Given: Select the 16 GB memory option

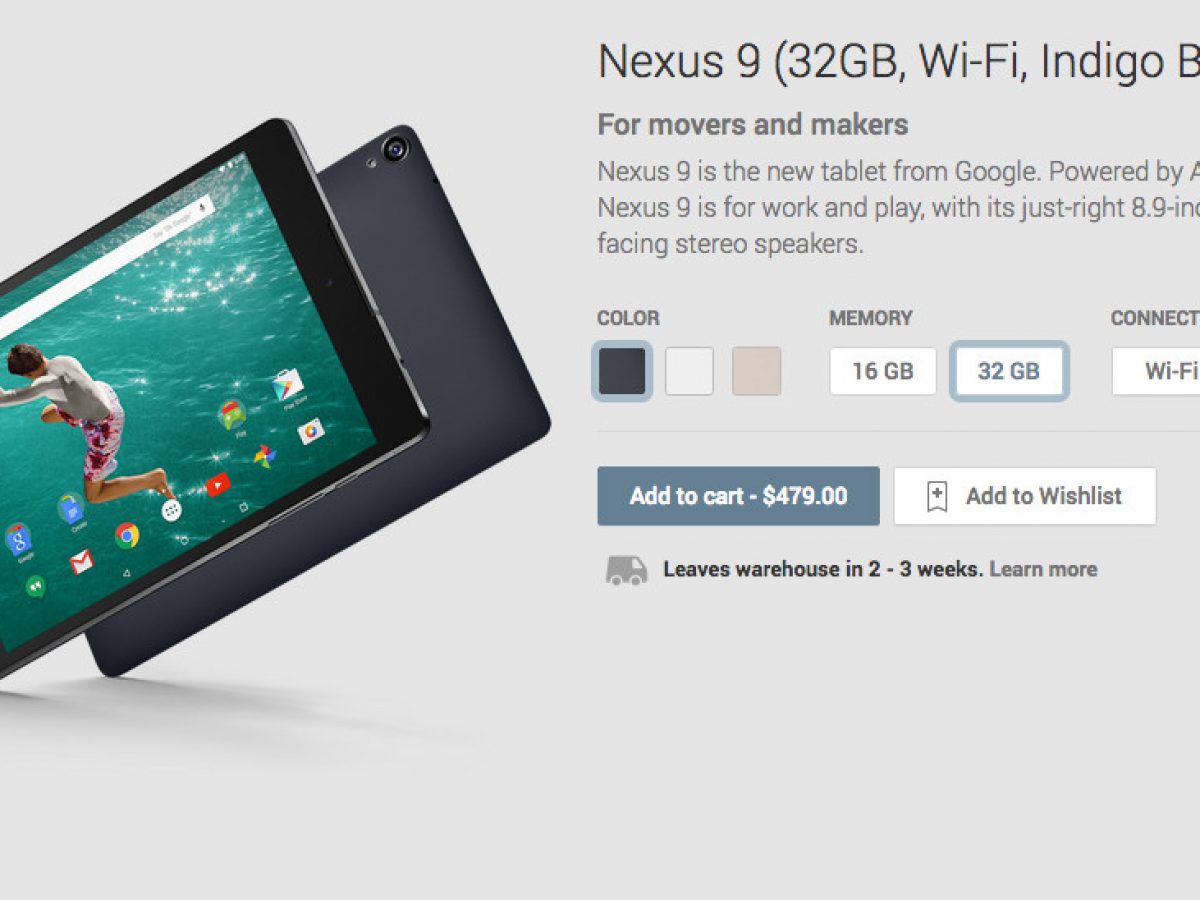Looking at the screenshot, I should coord(883,371).
